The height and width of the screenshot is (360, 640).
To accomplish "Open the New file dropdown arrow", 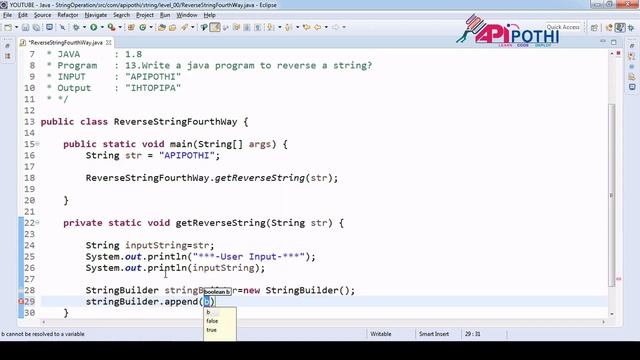I will pyautogui.click(x=16, y=27).
